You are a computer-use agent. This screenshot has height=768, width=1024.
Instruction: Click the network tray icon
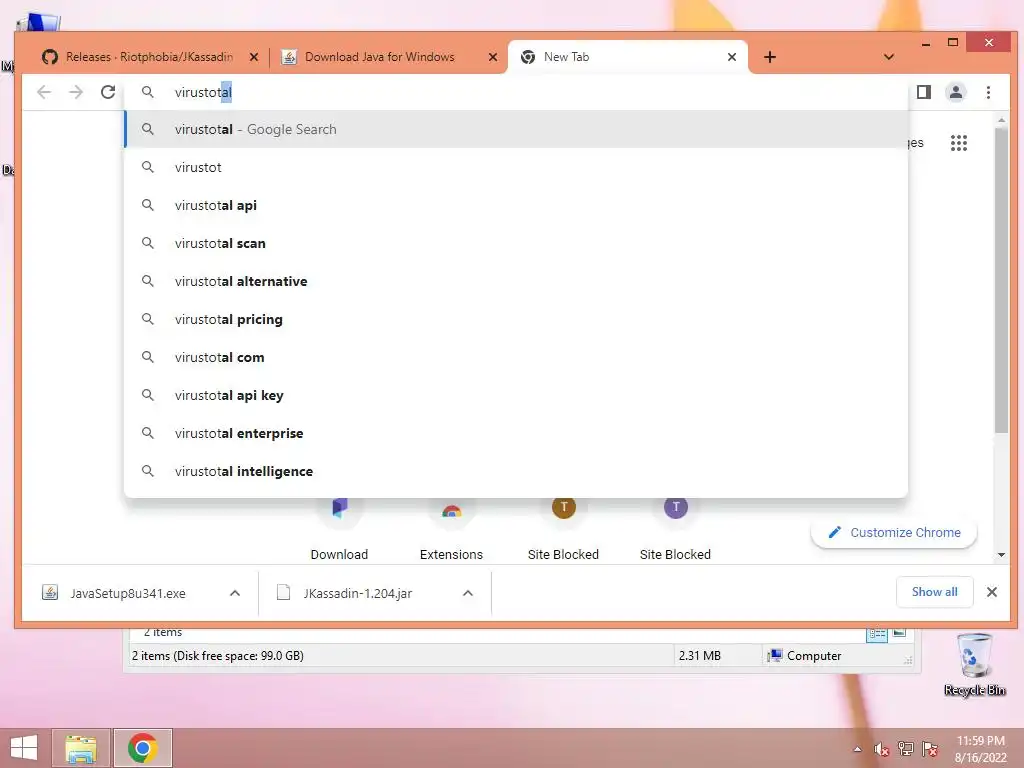click(906, 749)
